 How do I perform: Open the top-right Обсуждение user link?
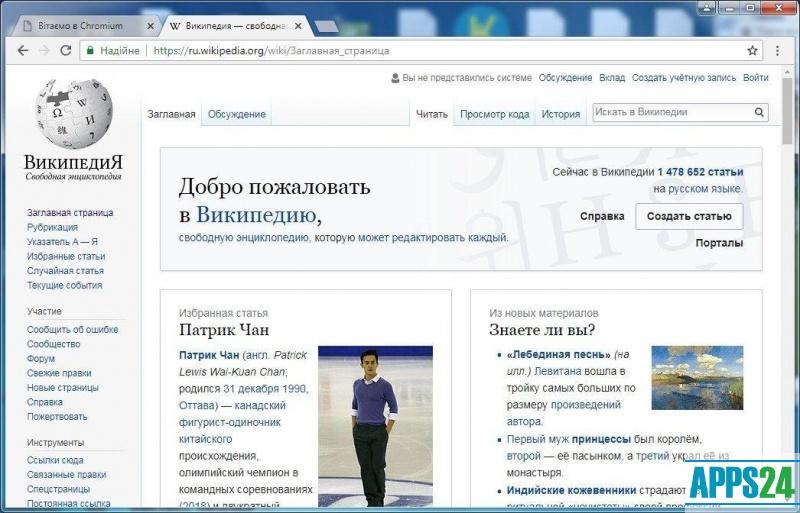pos(565,78)
